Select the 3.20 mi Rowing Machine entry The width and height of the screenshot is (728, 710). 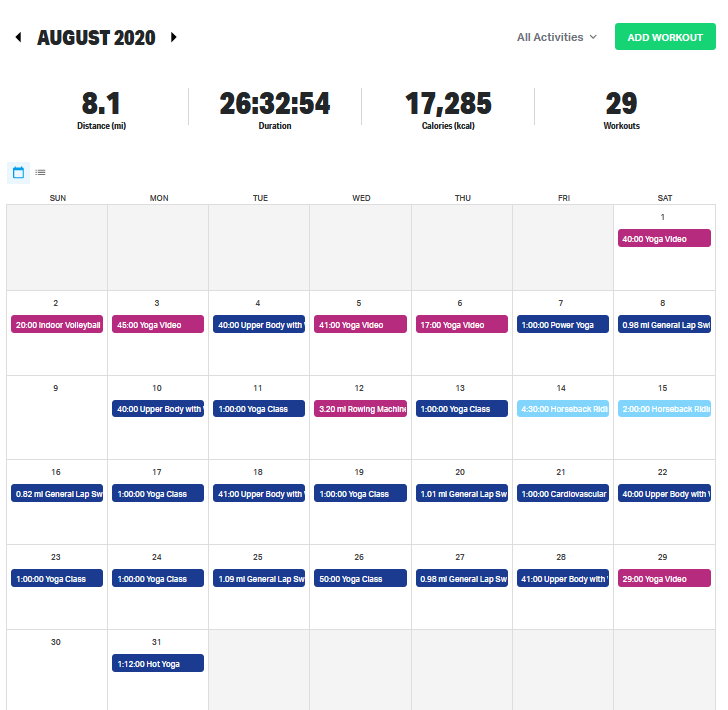[x=361, y=409]
